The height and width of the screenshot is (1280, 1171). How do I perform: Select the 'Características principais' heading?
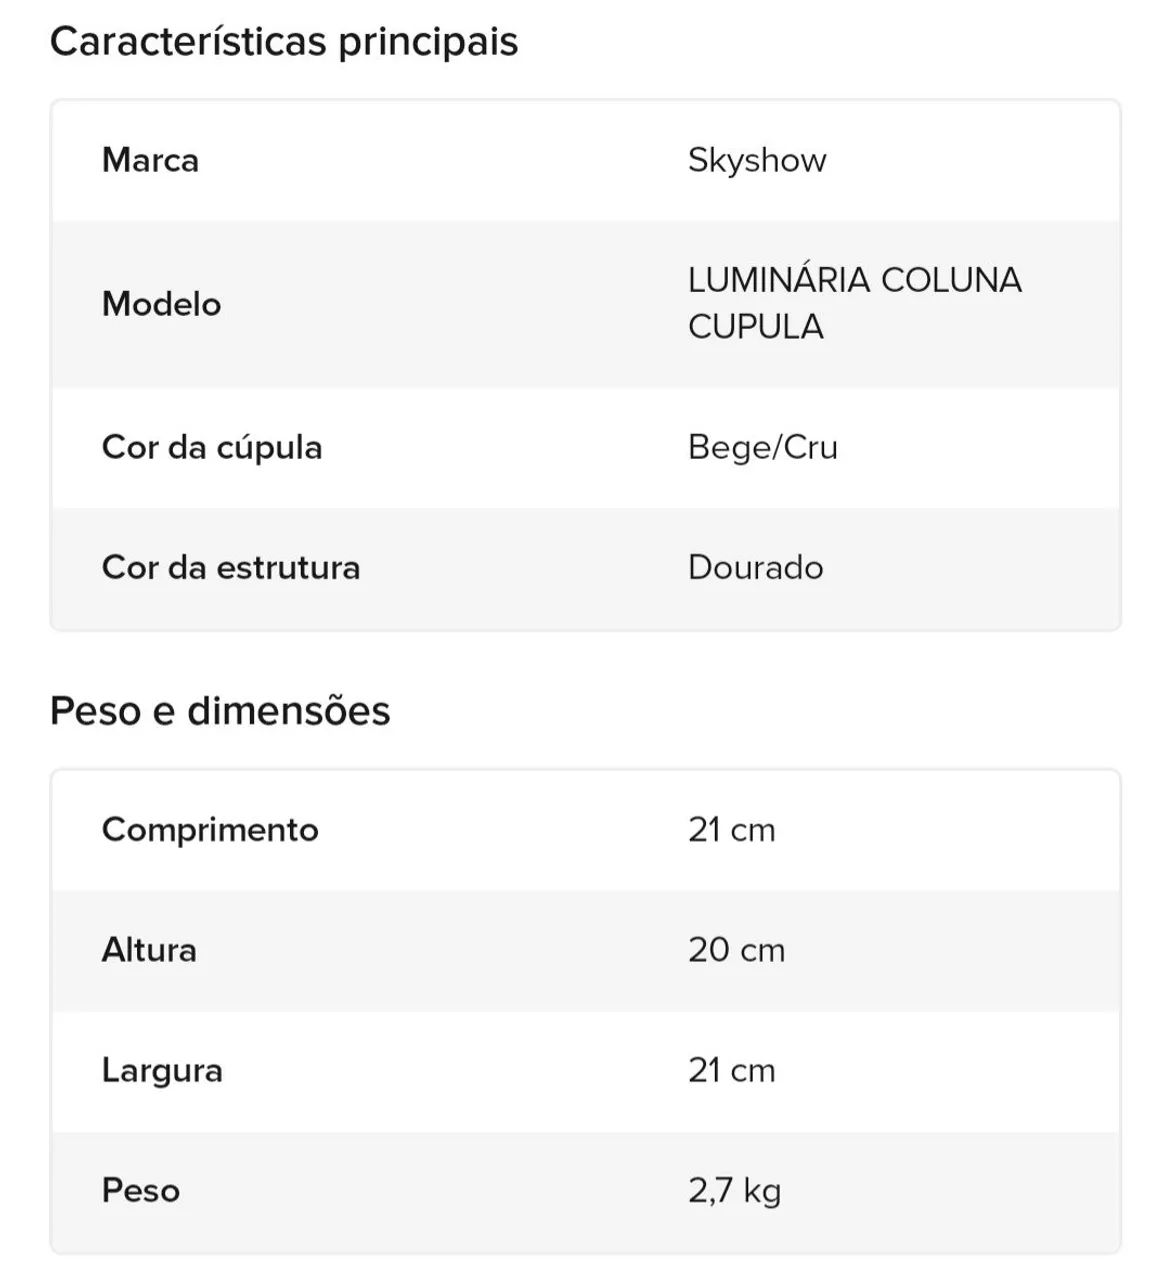click(x=284, y=42)
